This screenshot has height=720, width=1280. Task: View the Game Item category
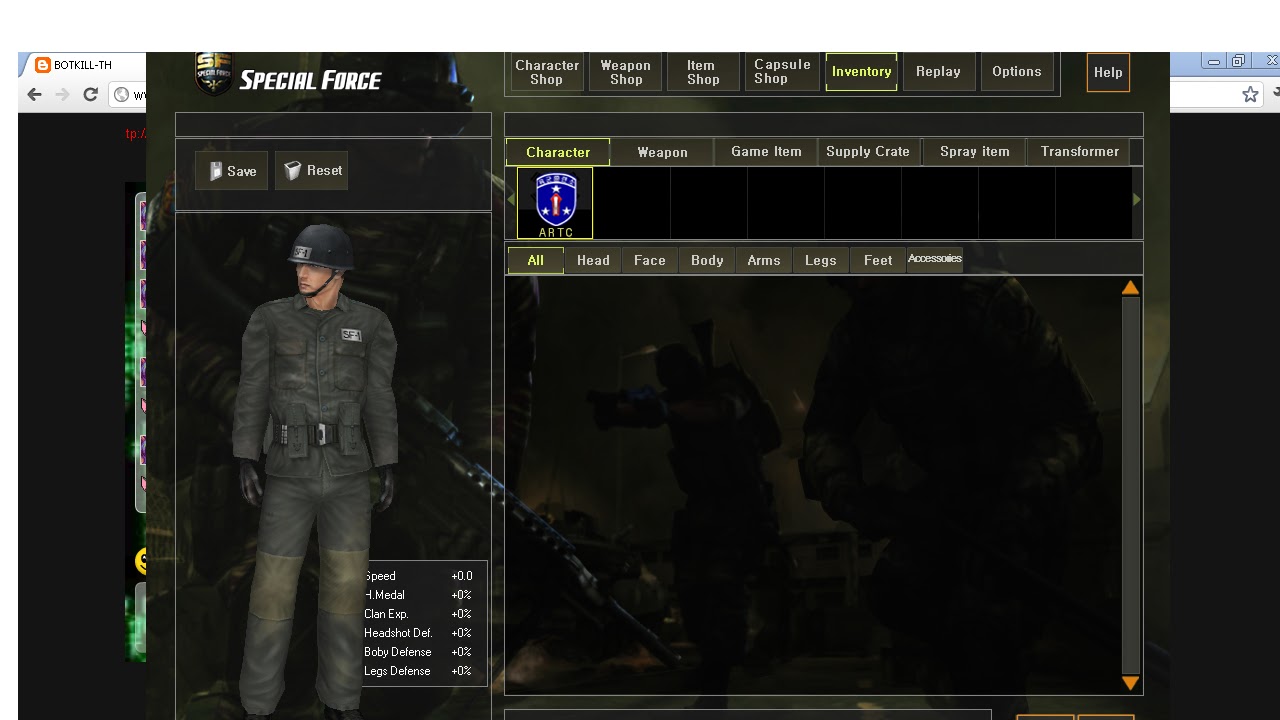766,152
